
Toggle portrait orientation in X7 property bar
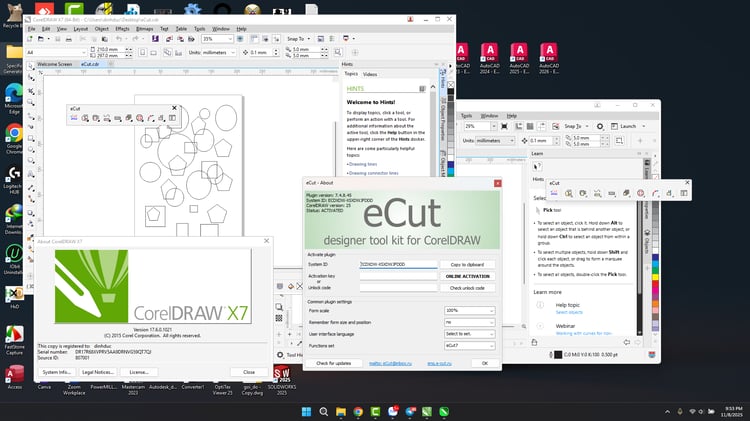(143, 53)
